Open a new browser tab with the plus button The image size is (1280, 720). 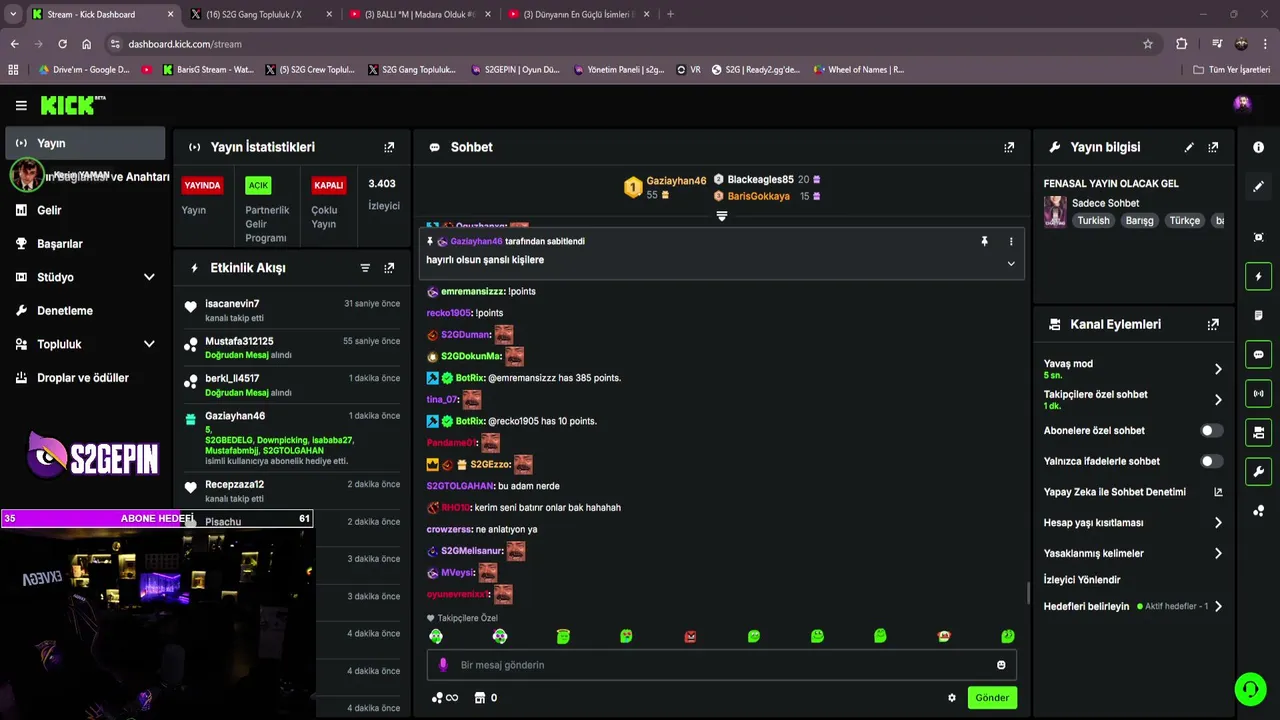pyautogui.click(x=670, y=14)
